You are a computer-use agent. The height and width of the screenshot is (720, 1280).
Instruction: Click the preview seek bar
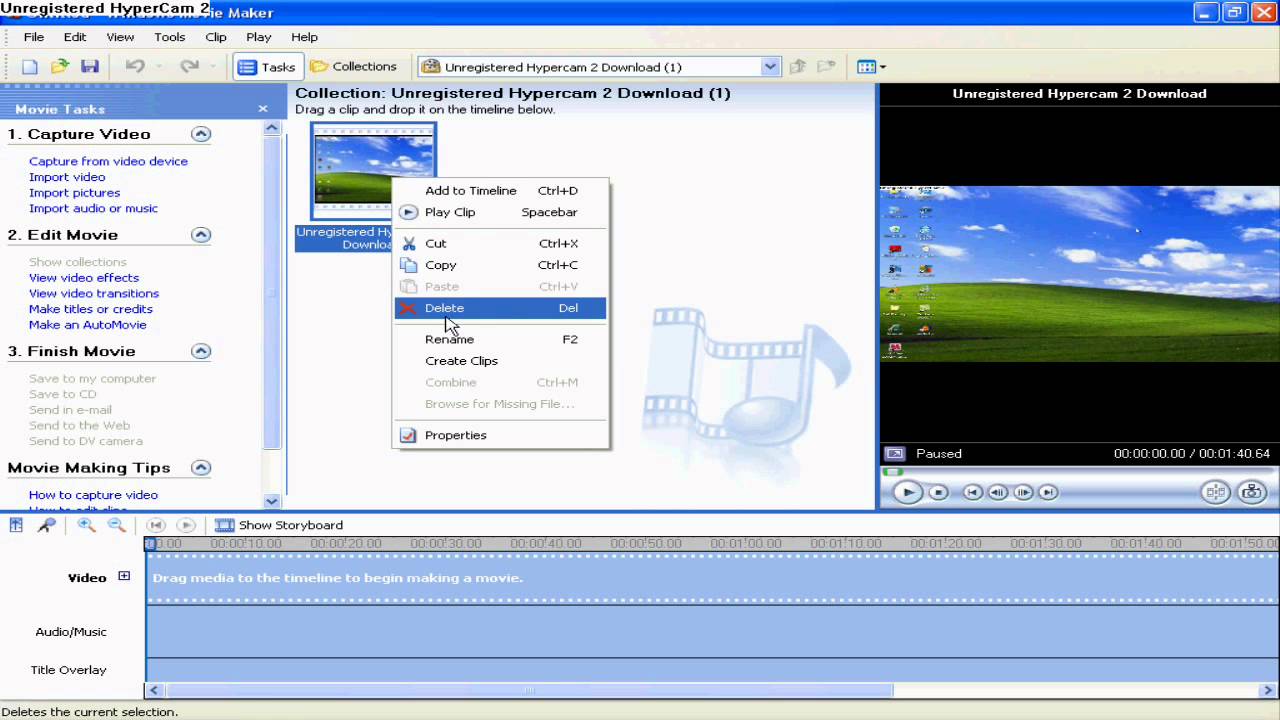click(x=1078, y=471)
